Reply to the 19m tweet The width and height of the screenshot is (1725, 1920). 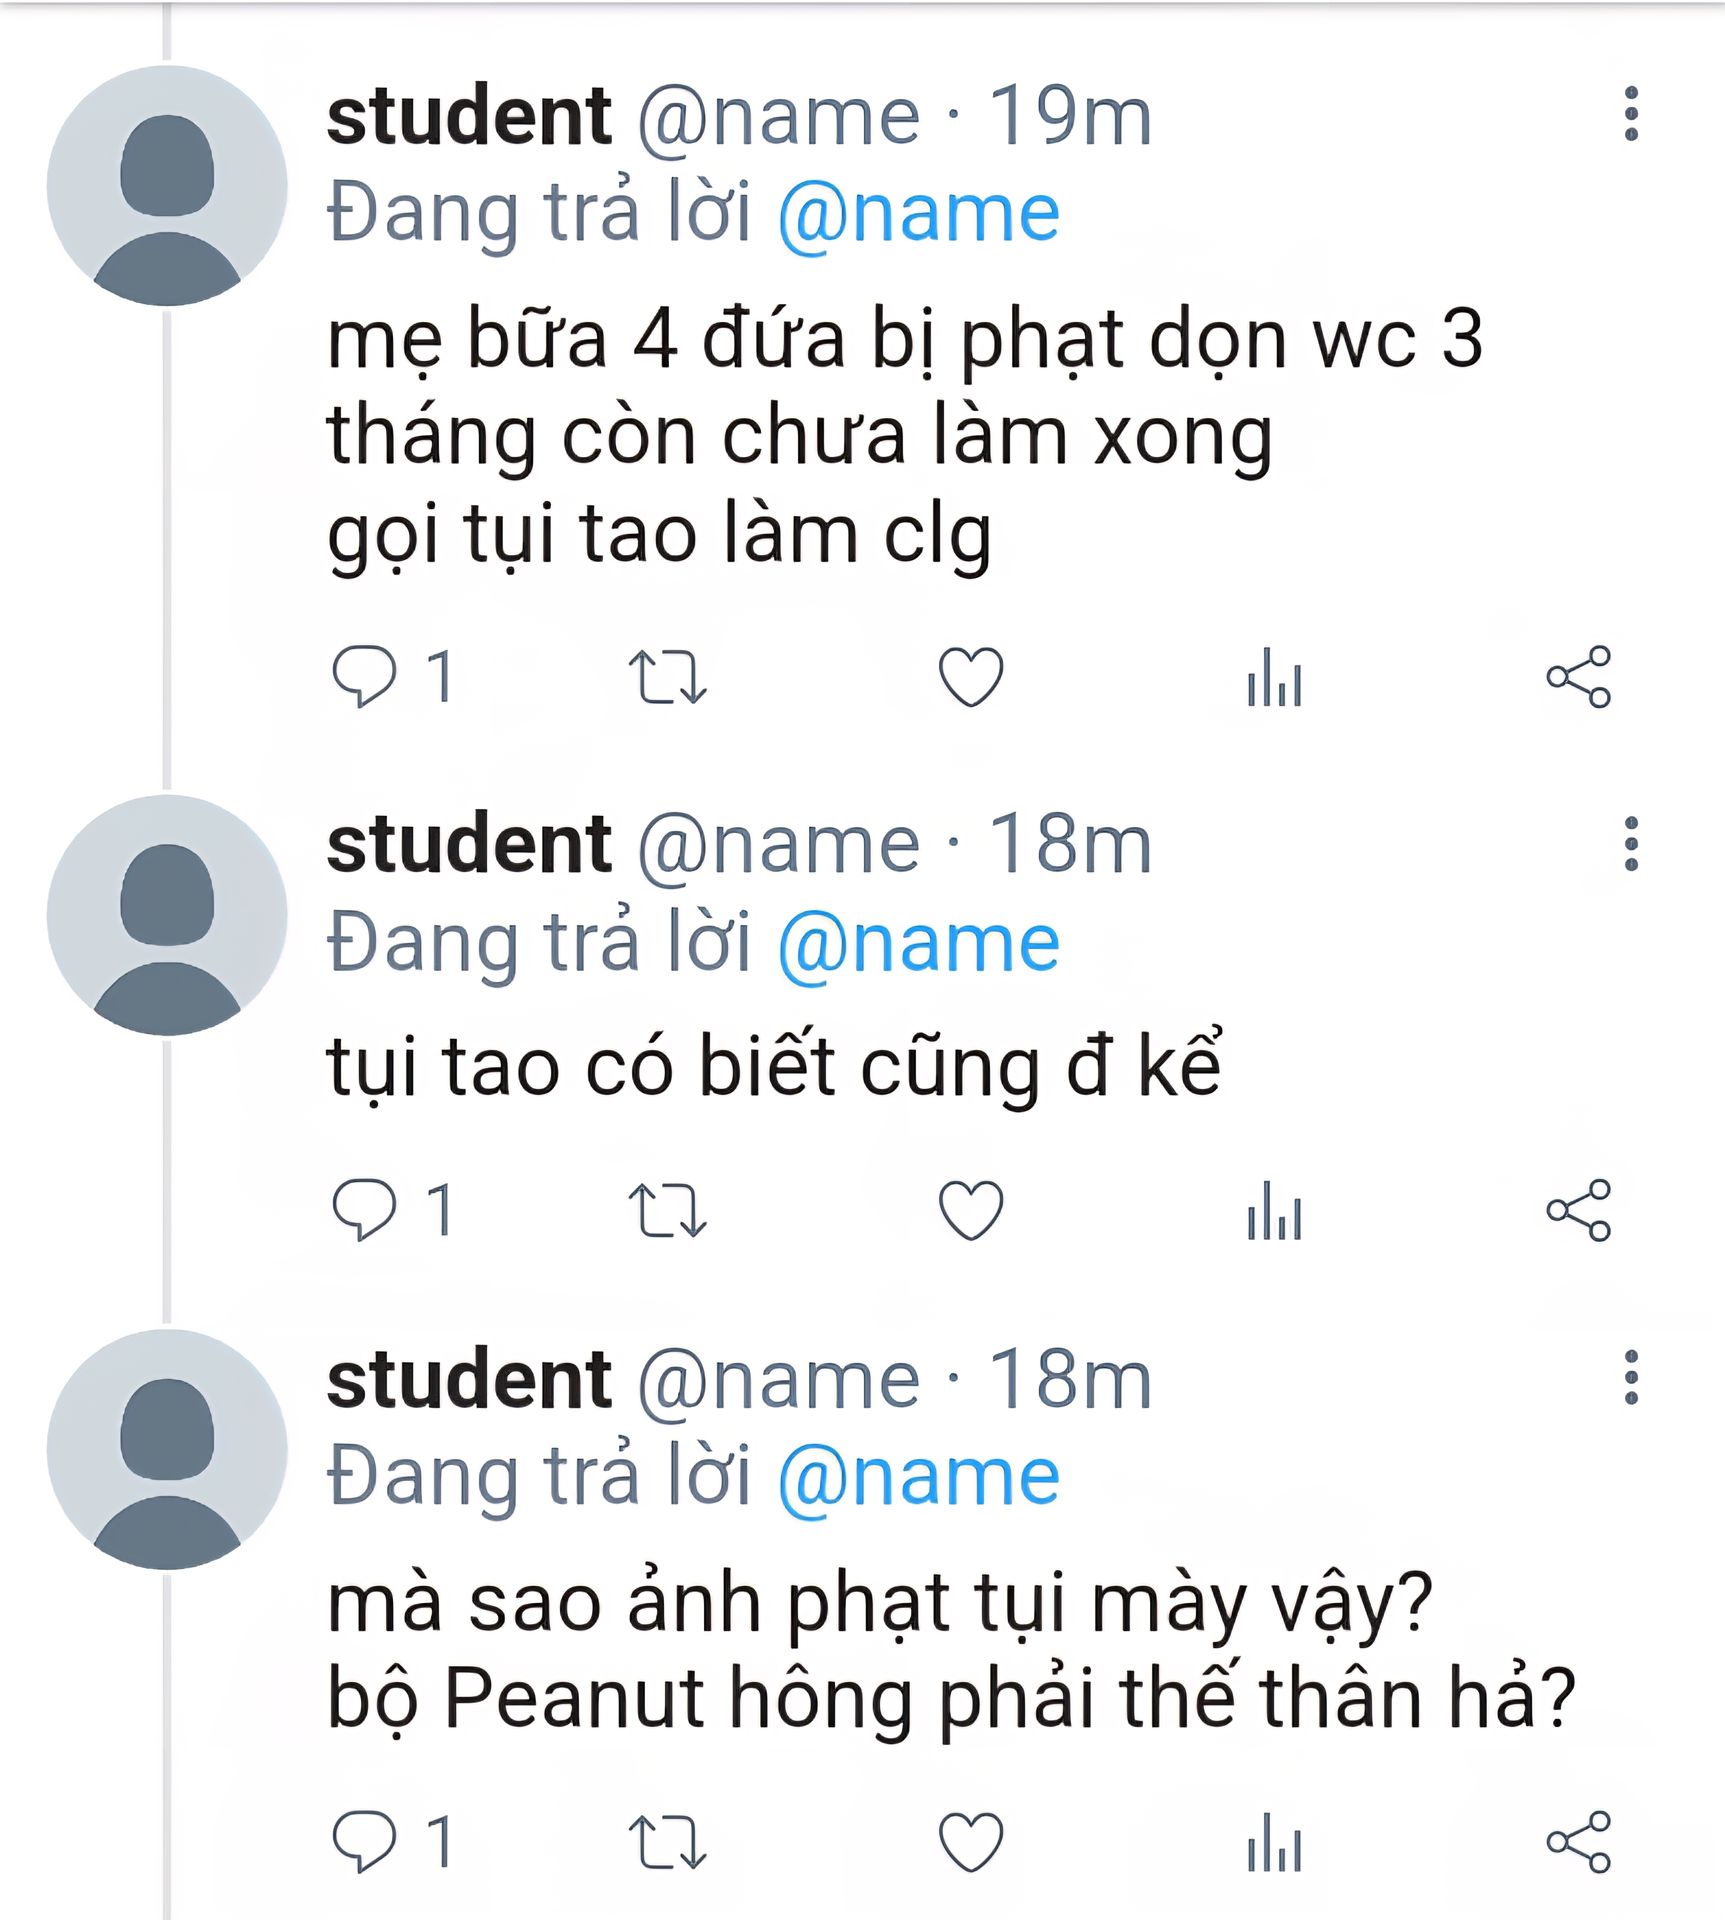[x=364, y=677]
